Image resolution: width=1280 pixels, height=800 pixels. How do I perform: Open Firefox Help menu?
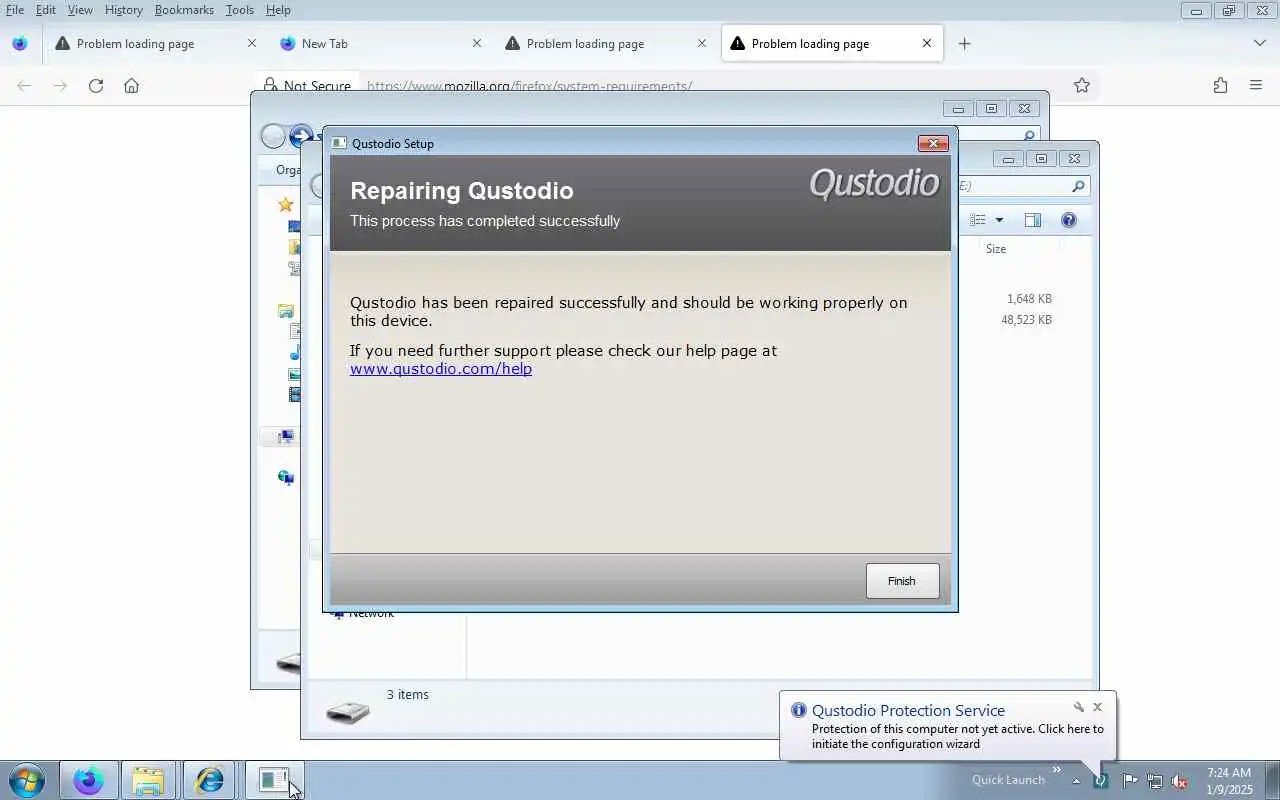278,10
